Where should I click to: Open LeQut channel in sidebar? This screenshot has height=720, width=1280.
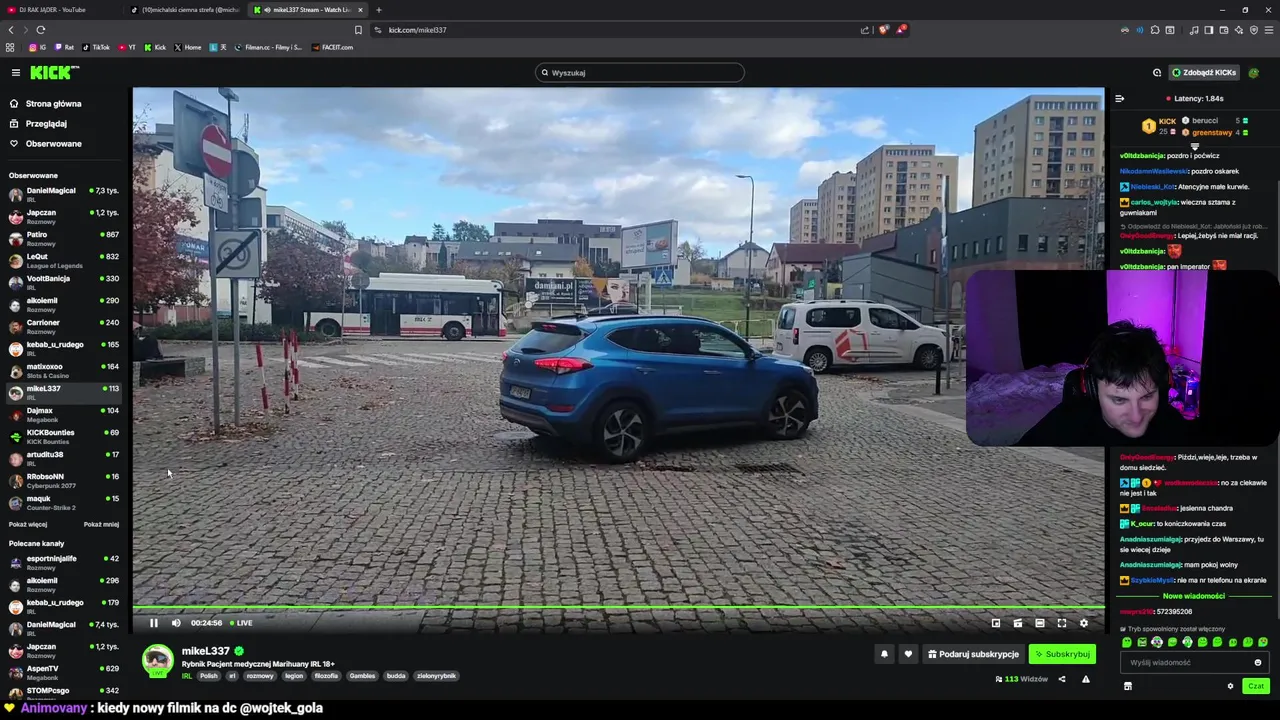pyautogui.click(x=63, y=260)
